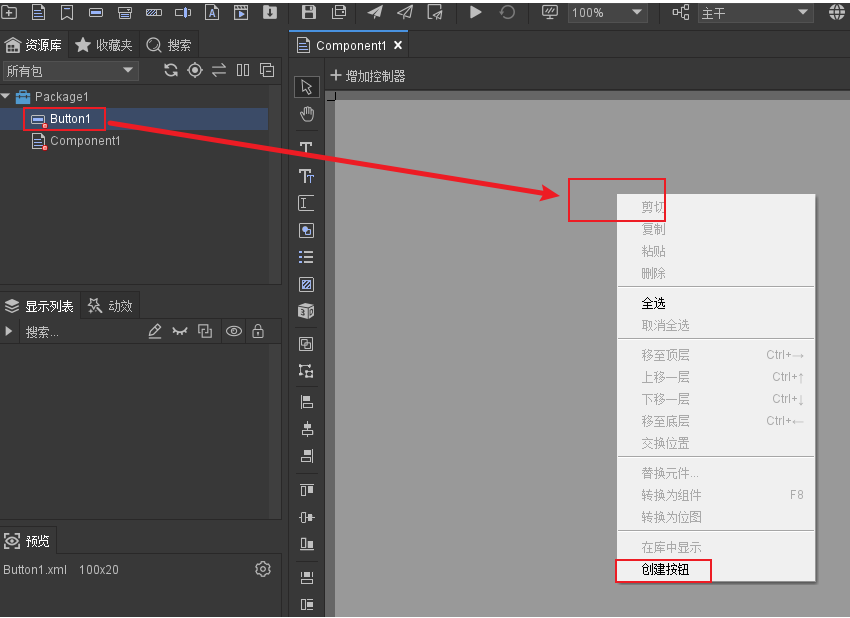Choose 创建按钮 from context menu
850x618 pixels.
click(x=665, y=570)
